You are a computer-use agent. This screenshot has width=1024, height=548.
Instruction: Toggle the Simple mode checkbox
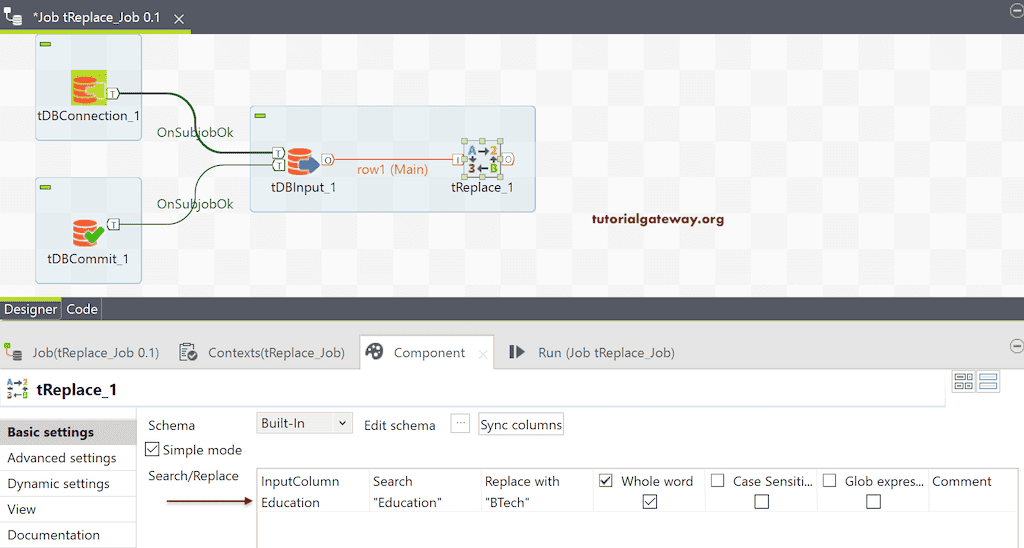pyautogui.click(x=152, y=449)
